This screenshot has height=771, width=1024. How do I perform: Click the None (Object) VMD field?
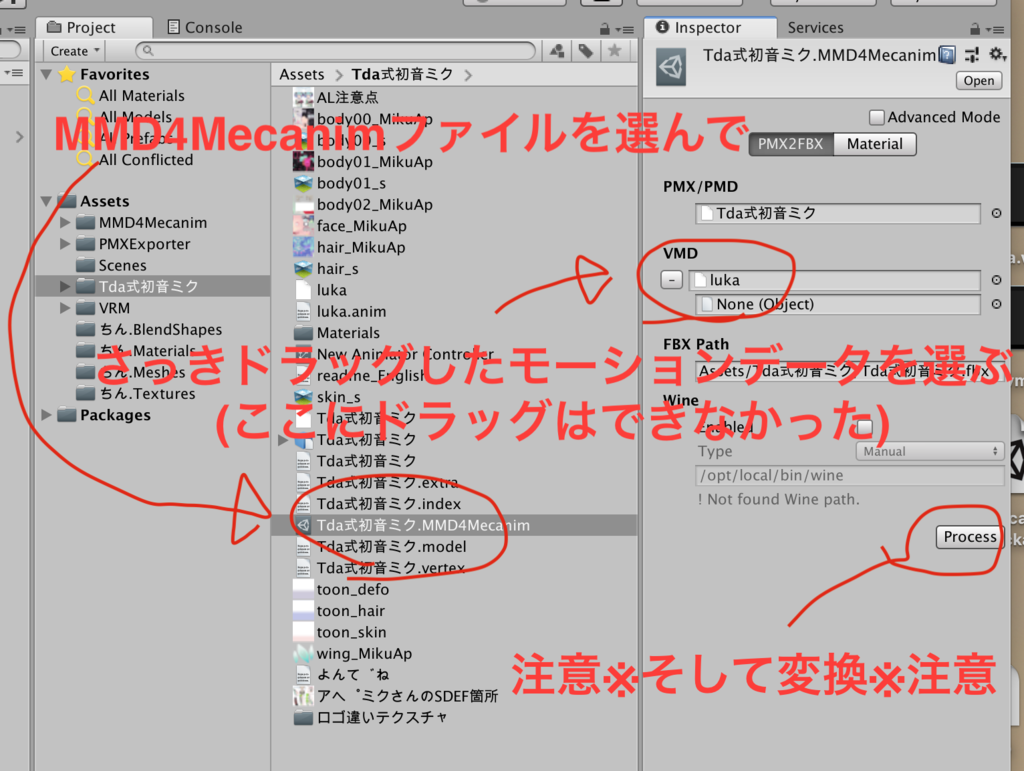(838, 304)
